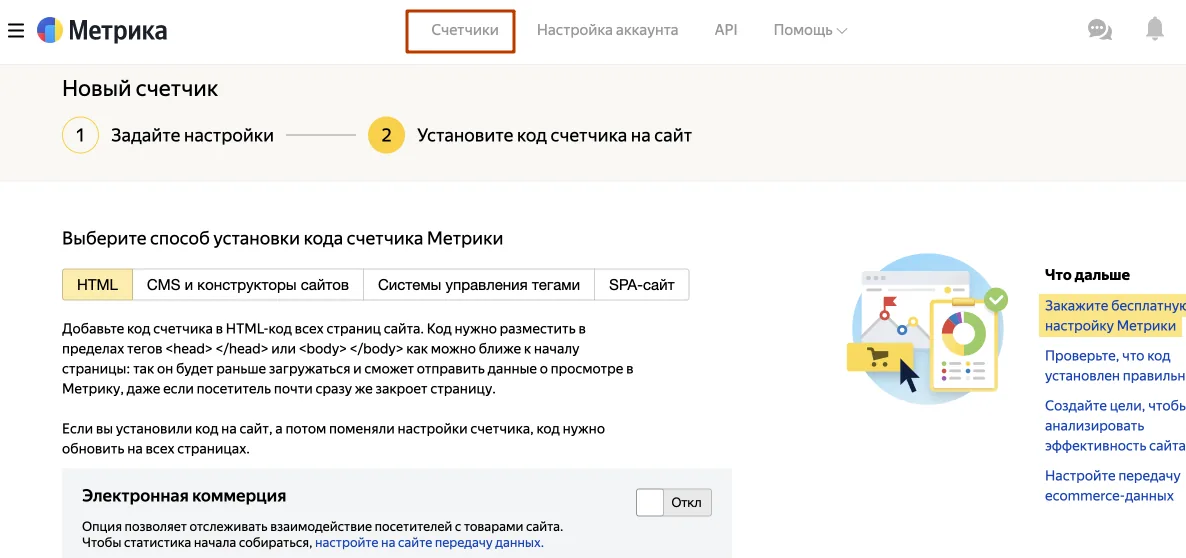The width and height of the screenshot is (1186, 558).
Task: Expand the Помощь dropdown
Action: (810, 30)
